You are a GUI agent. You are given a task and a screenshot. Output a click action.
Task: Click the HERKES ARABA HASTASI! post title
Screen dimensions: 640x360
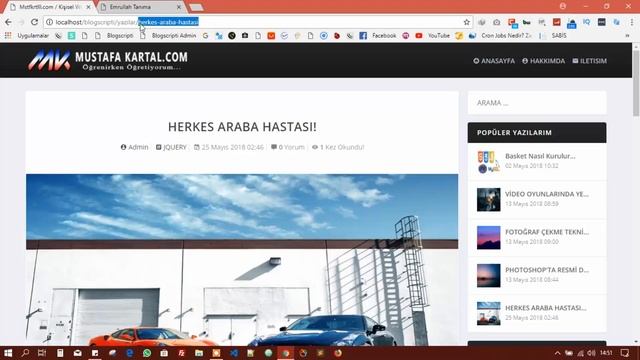click(242, 127)
